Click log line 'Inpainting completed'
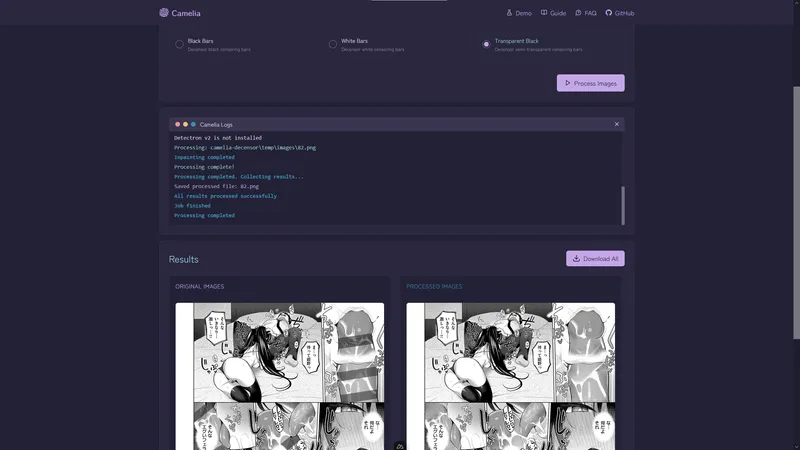Viewport: 800px width, 450px height. [x=204, y=157]
